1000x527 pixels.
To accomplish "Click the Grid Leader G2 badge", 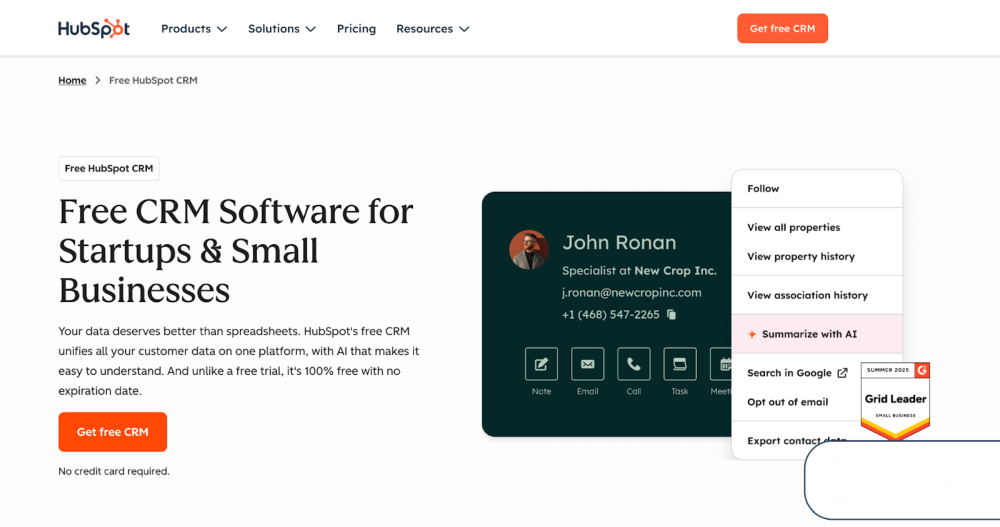I will point(895,401).
